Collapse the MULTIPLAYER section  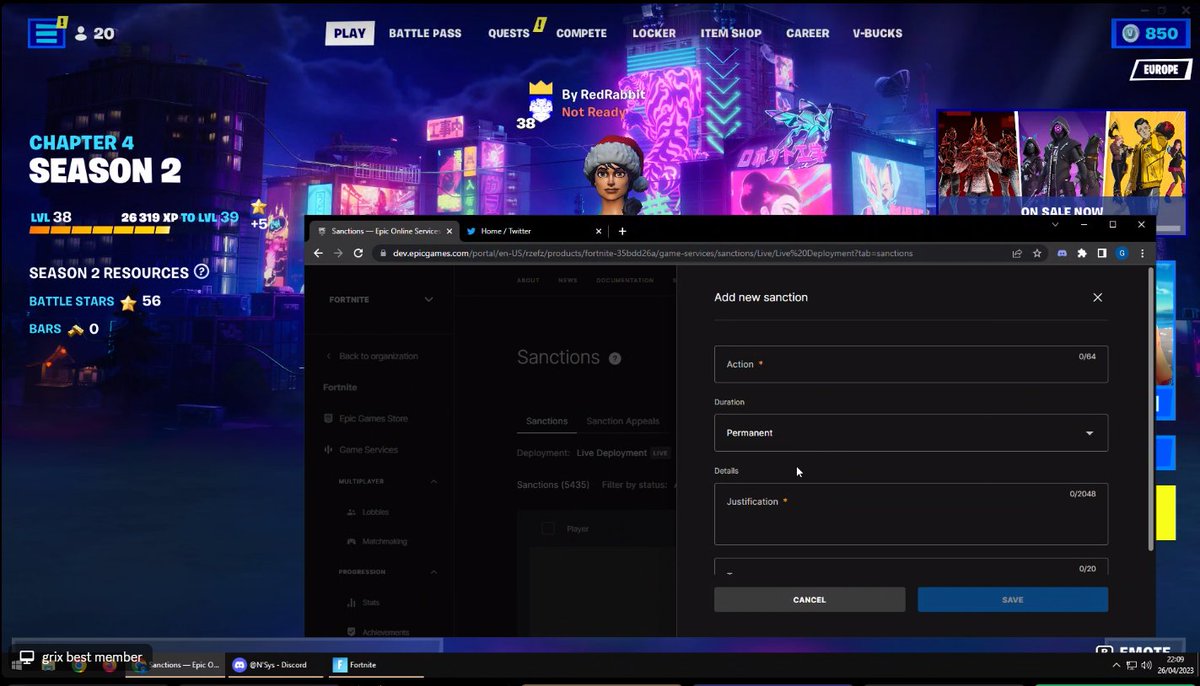[x=434, y=481]
